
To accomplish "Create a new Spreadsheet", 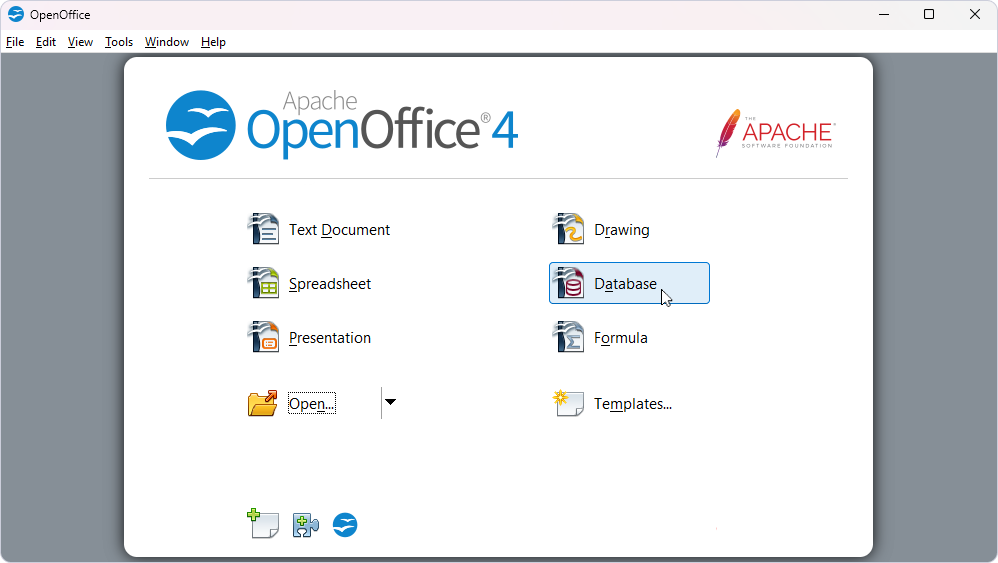I will (x=330, y=284).
